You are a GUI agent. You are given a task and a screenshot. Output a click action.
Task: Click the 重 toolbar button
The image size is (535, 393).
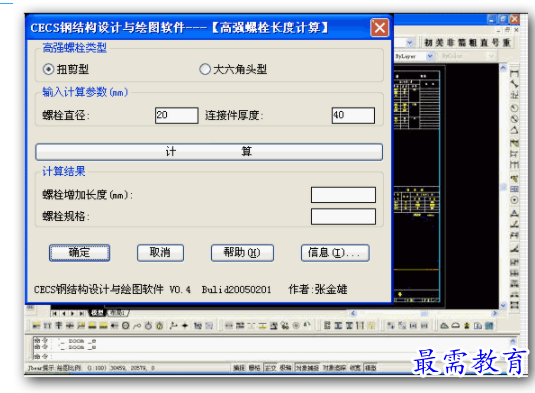click(507, 43)
